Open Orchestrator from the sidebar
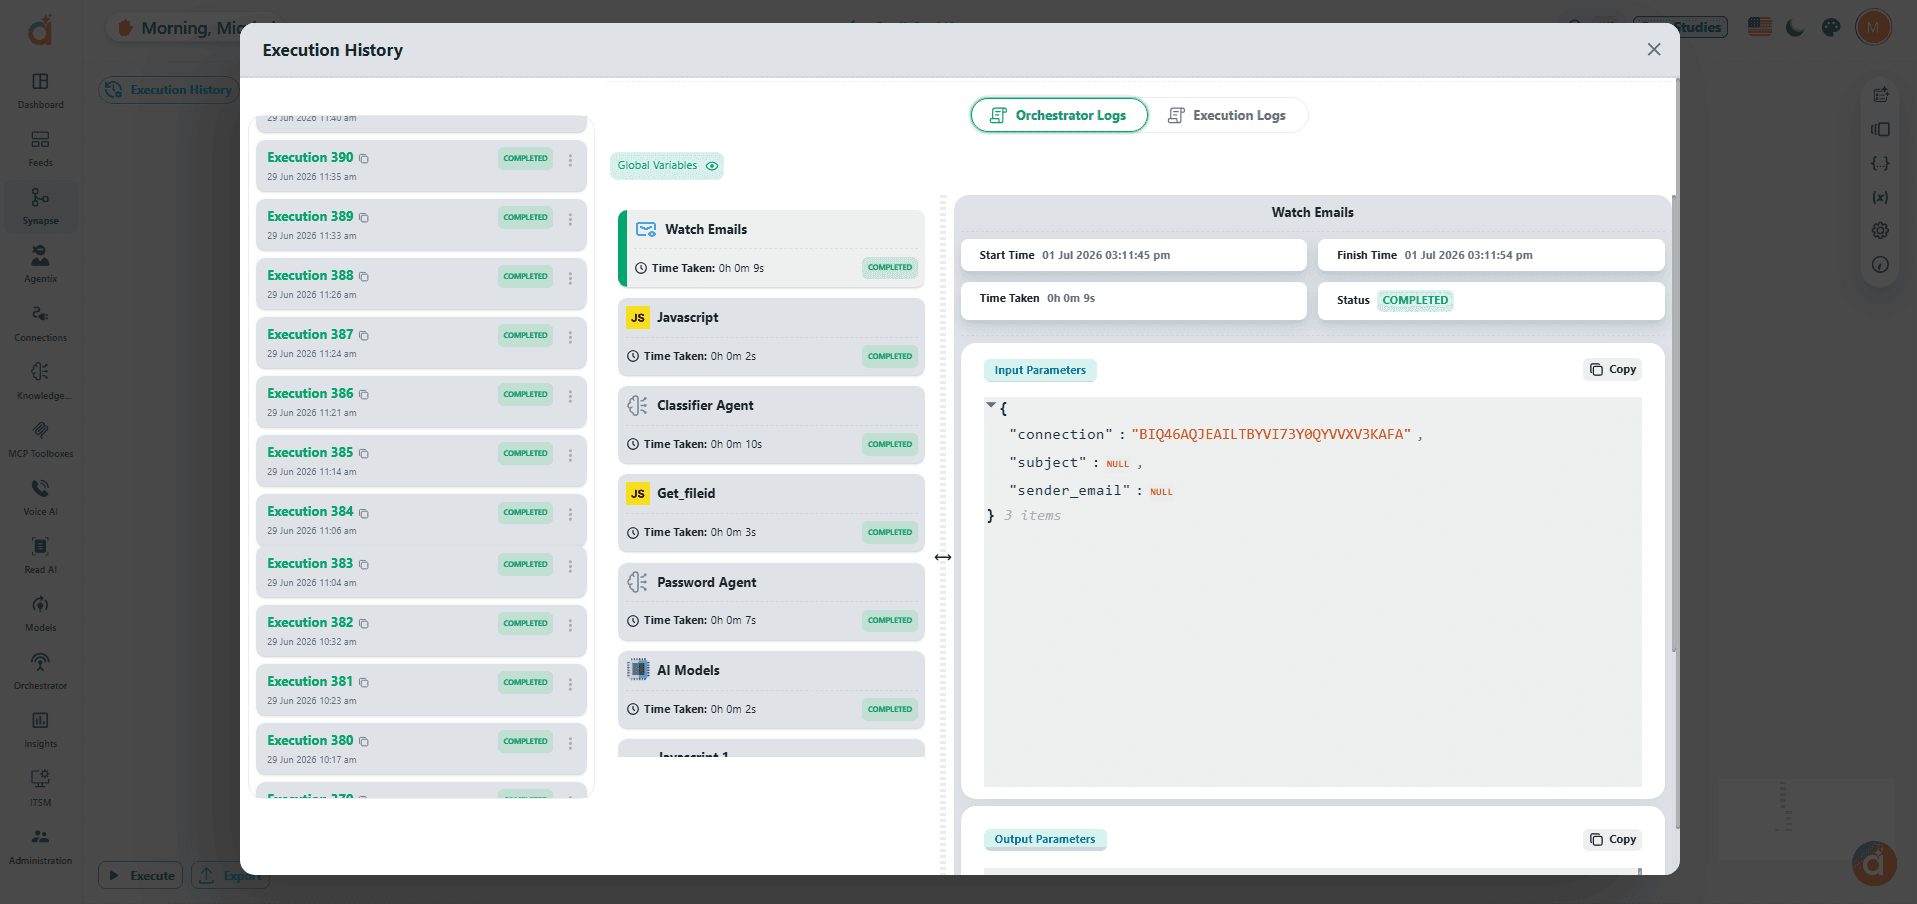This screenshot has width=1917, height=904. point(40,671)
